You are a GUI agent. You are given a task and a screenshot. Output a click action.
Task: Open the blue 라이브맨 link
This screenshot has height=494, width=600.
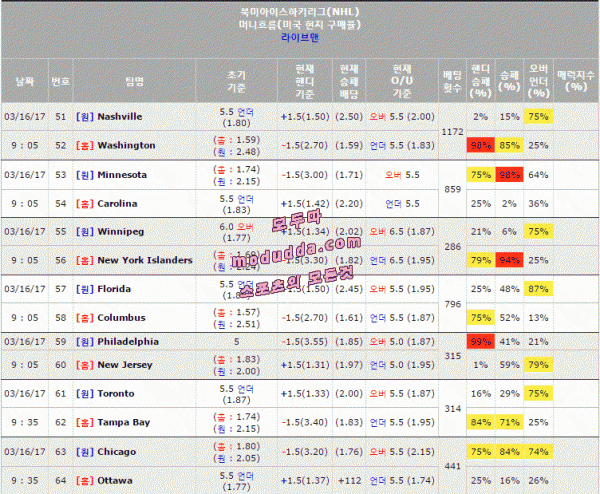tap(300, 37)
